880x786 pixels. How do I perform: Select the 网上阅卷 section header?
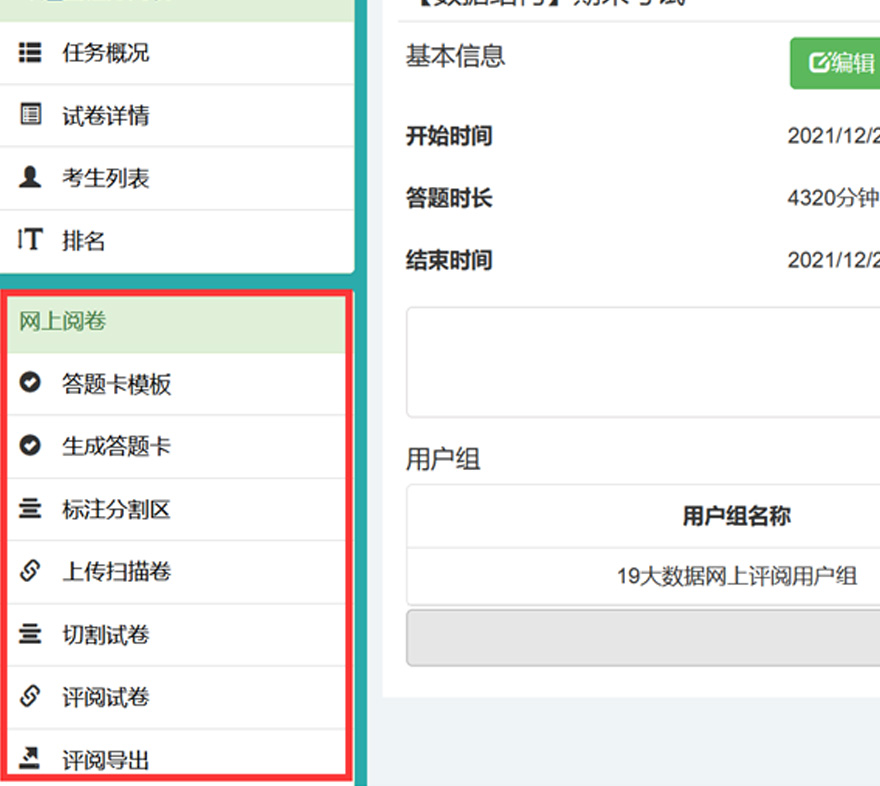click(x=63, y=321)
